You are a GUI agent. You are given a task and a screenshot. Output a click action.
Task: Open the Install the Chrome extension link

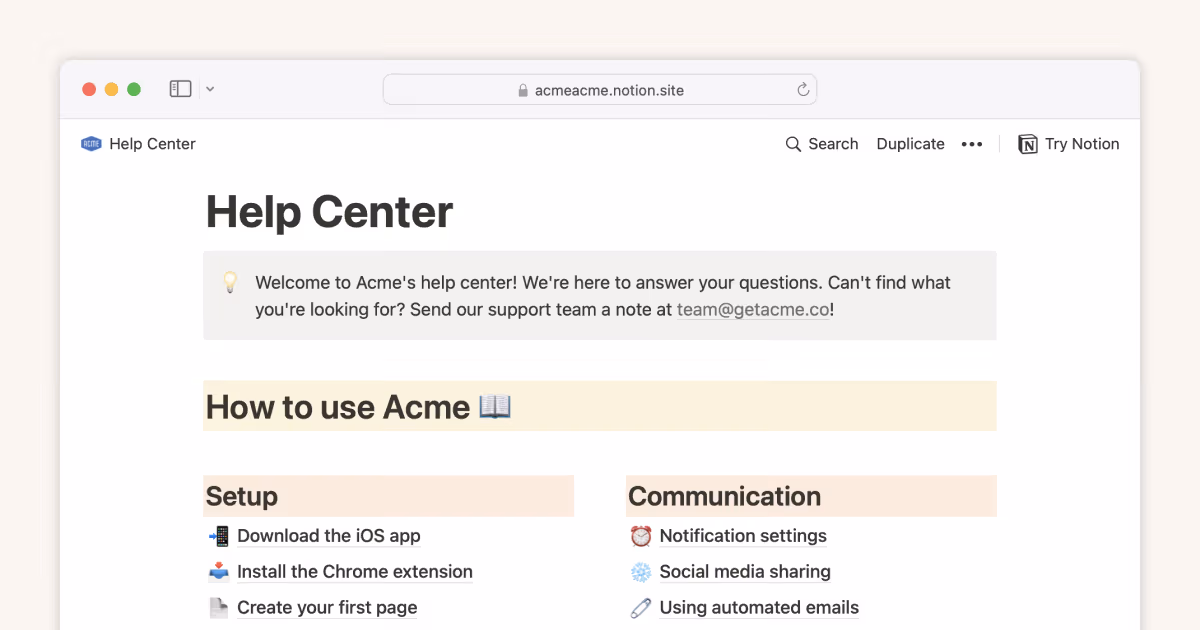(x=355, y=571)
